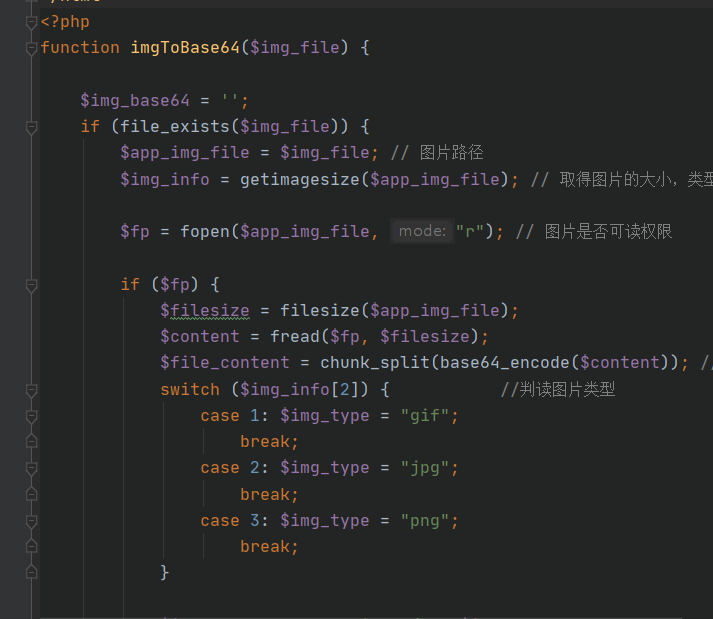Click the $fp variable assigned from fopen

pos(135,232)
